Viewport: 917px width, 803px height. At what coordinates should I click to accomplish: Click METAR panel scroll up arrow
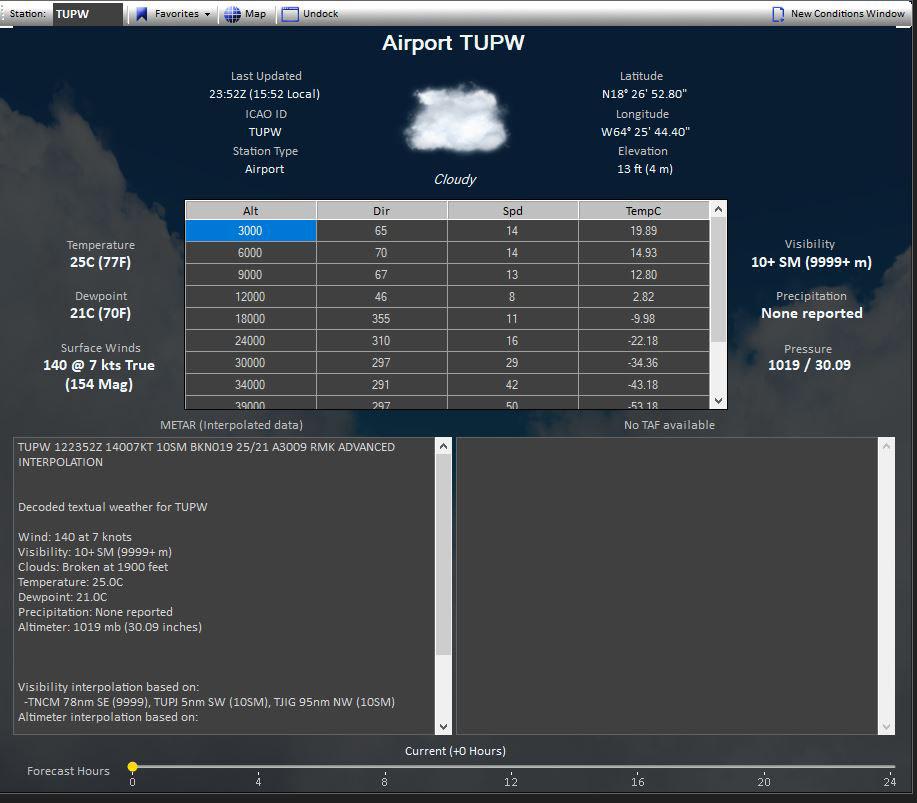443,446
